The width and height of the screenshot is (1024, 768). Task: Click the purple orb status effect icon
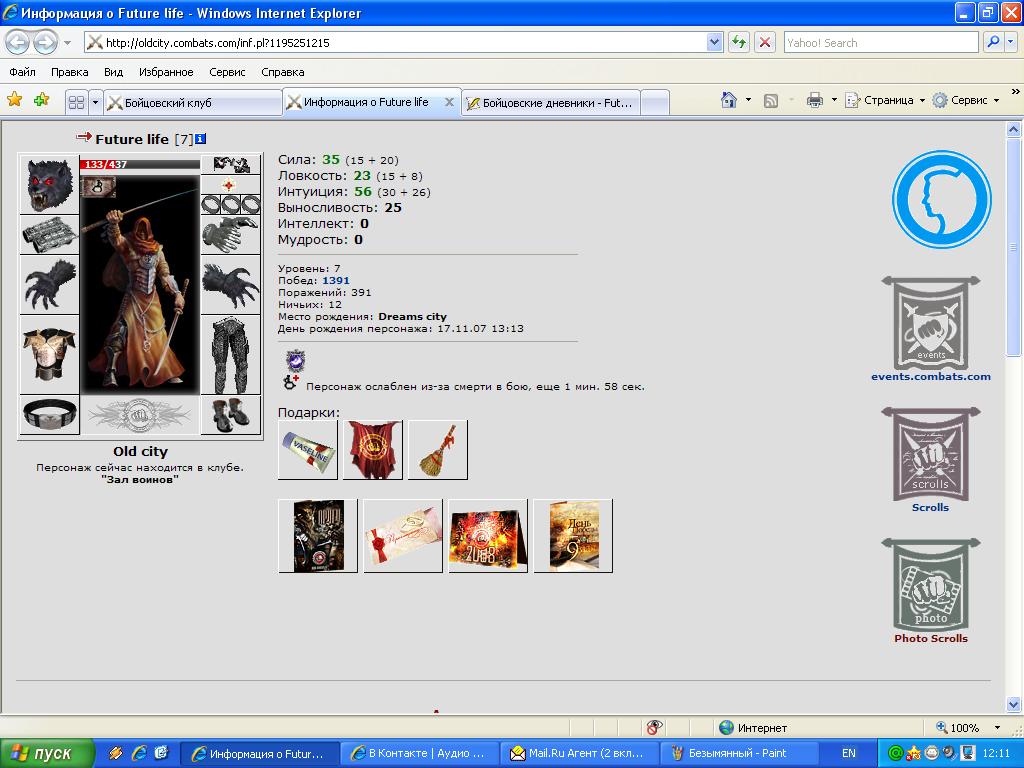pyautogui.click(x=296, y=360)
